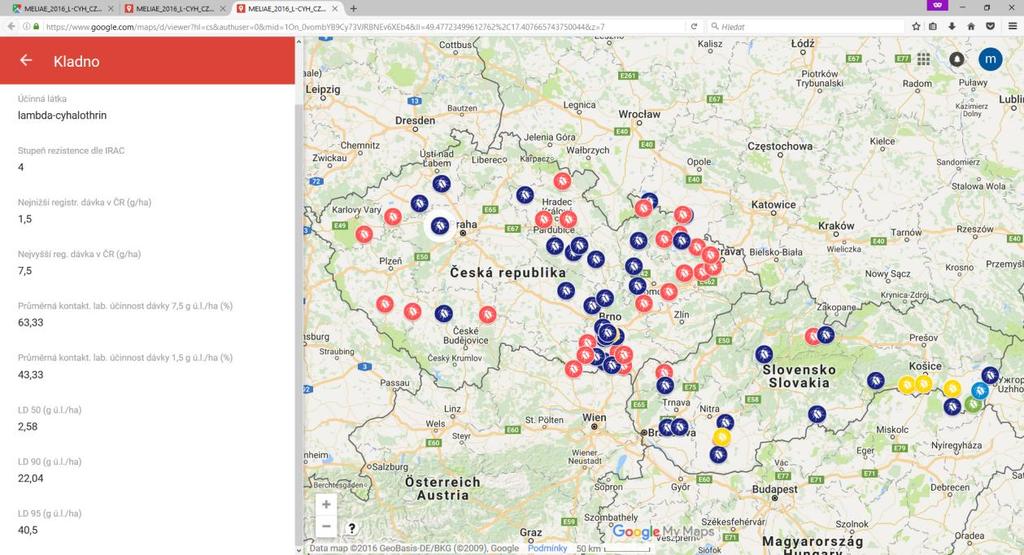The width and height of the screenshot is (1024, 555).
Task: Click the Nejvyšší reg. dávka label
Action: [79, 254]
